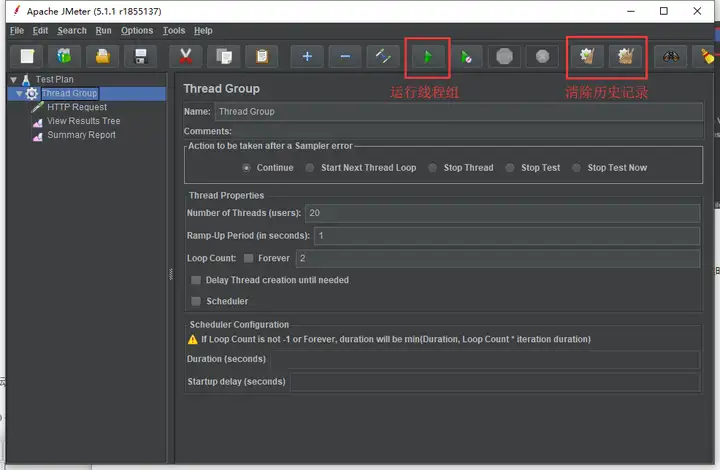Collapse the Thread Group tree node
720x470 pixels.
coord(19,94)
